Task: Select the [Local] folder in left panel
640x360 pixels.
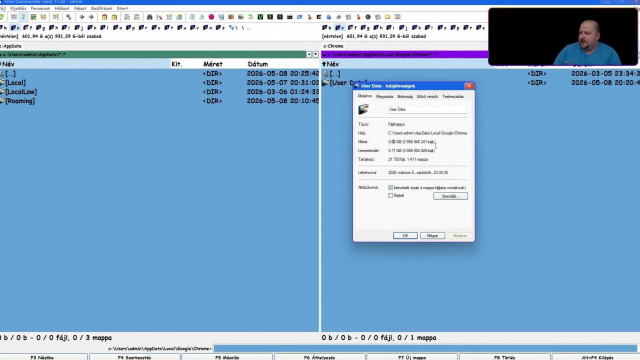Action: tap(15, 83)
